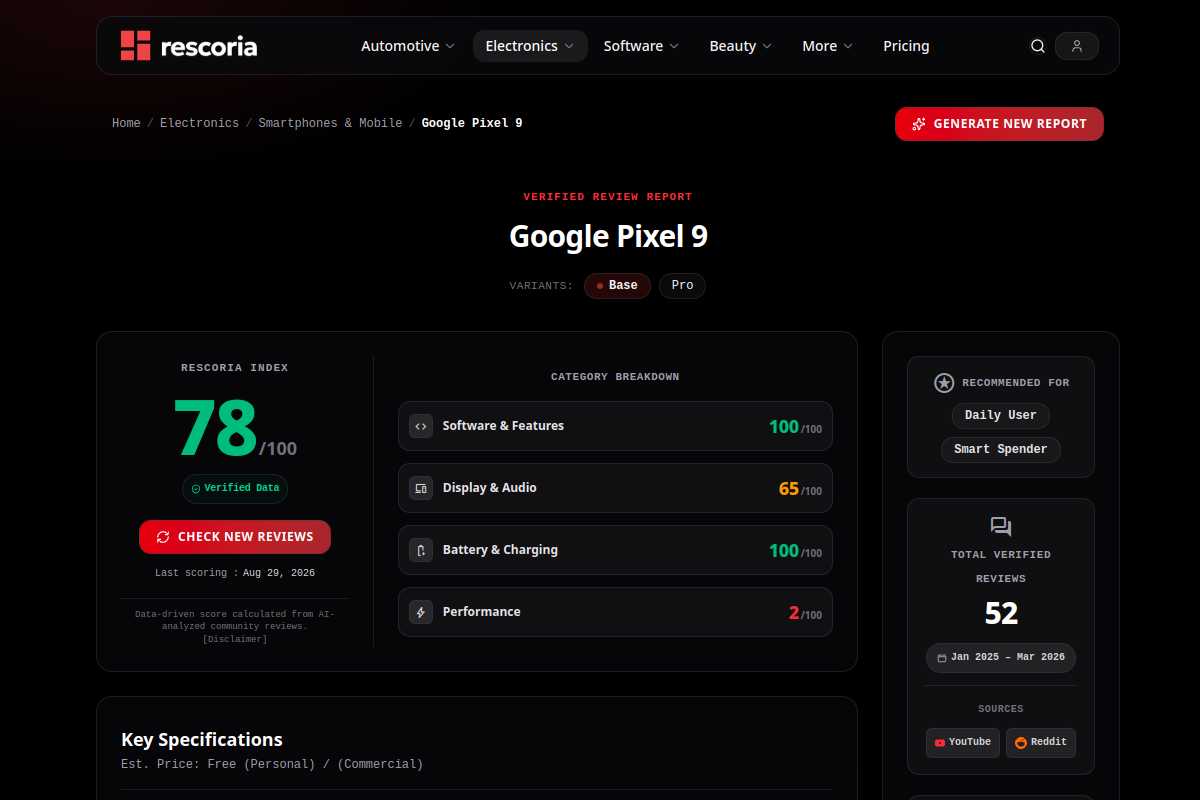The image size is (1200, 800).
Task: Expand the Beauty menu
Action: (x=741, y=46)
